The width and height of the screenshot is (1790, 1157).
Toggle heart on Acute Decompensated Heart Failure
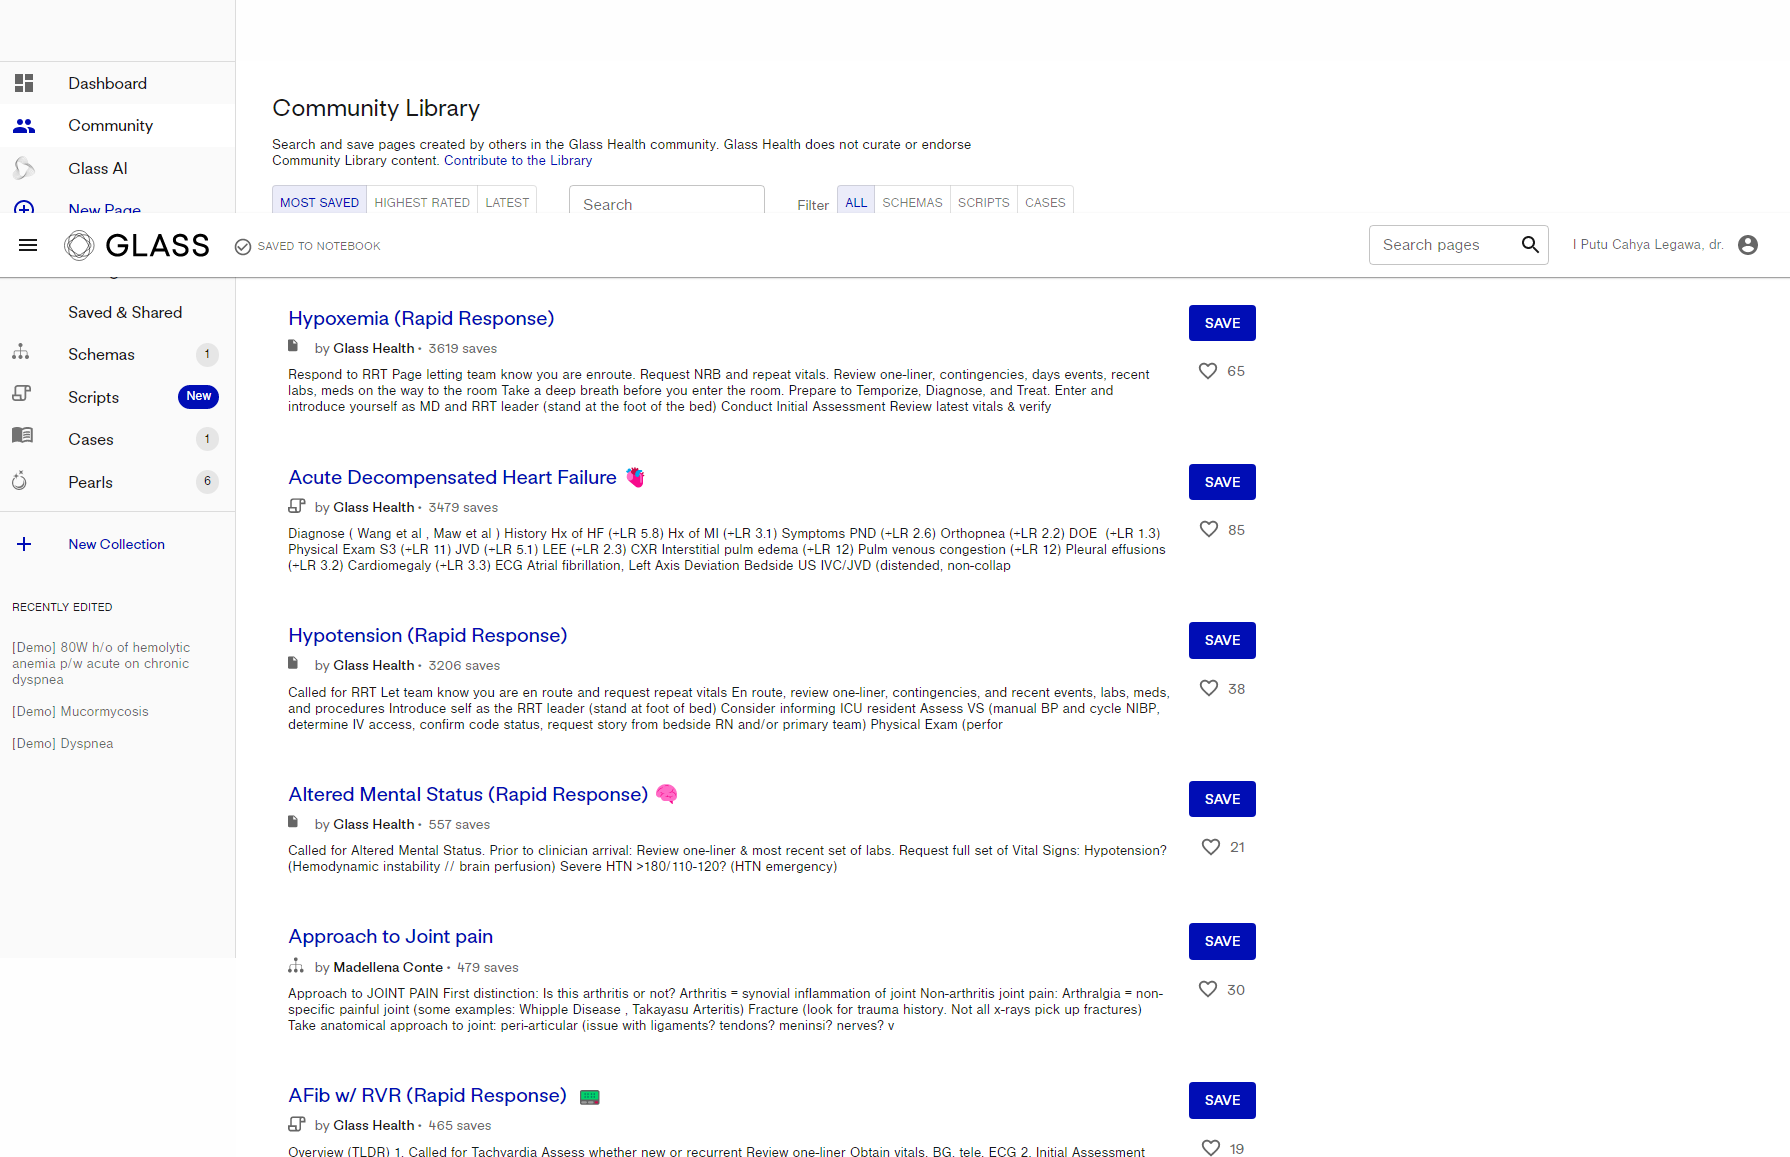[1208, 530]
